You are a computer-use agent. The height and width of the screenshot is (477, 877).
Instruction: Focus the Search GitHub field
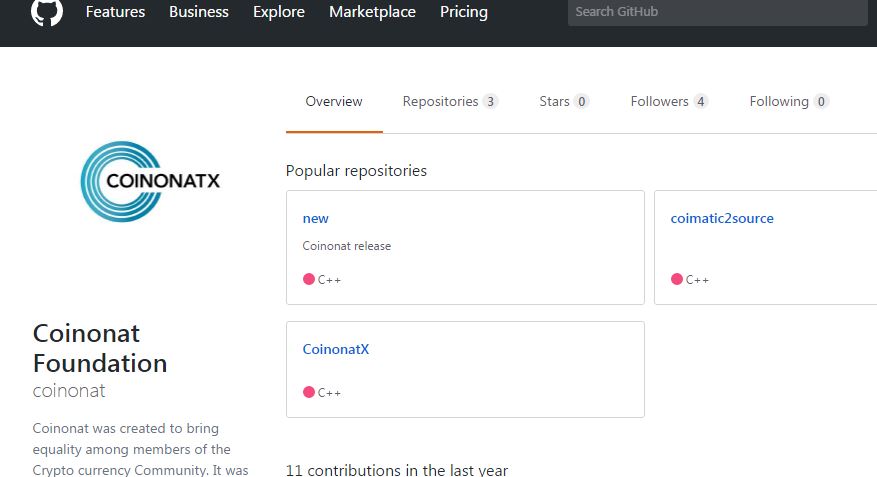point(718,12)
